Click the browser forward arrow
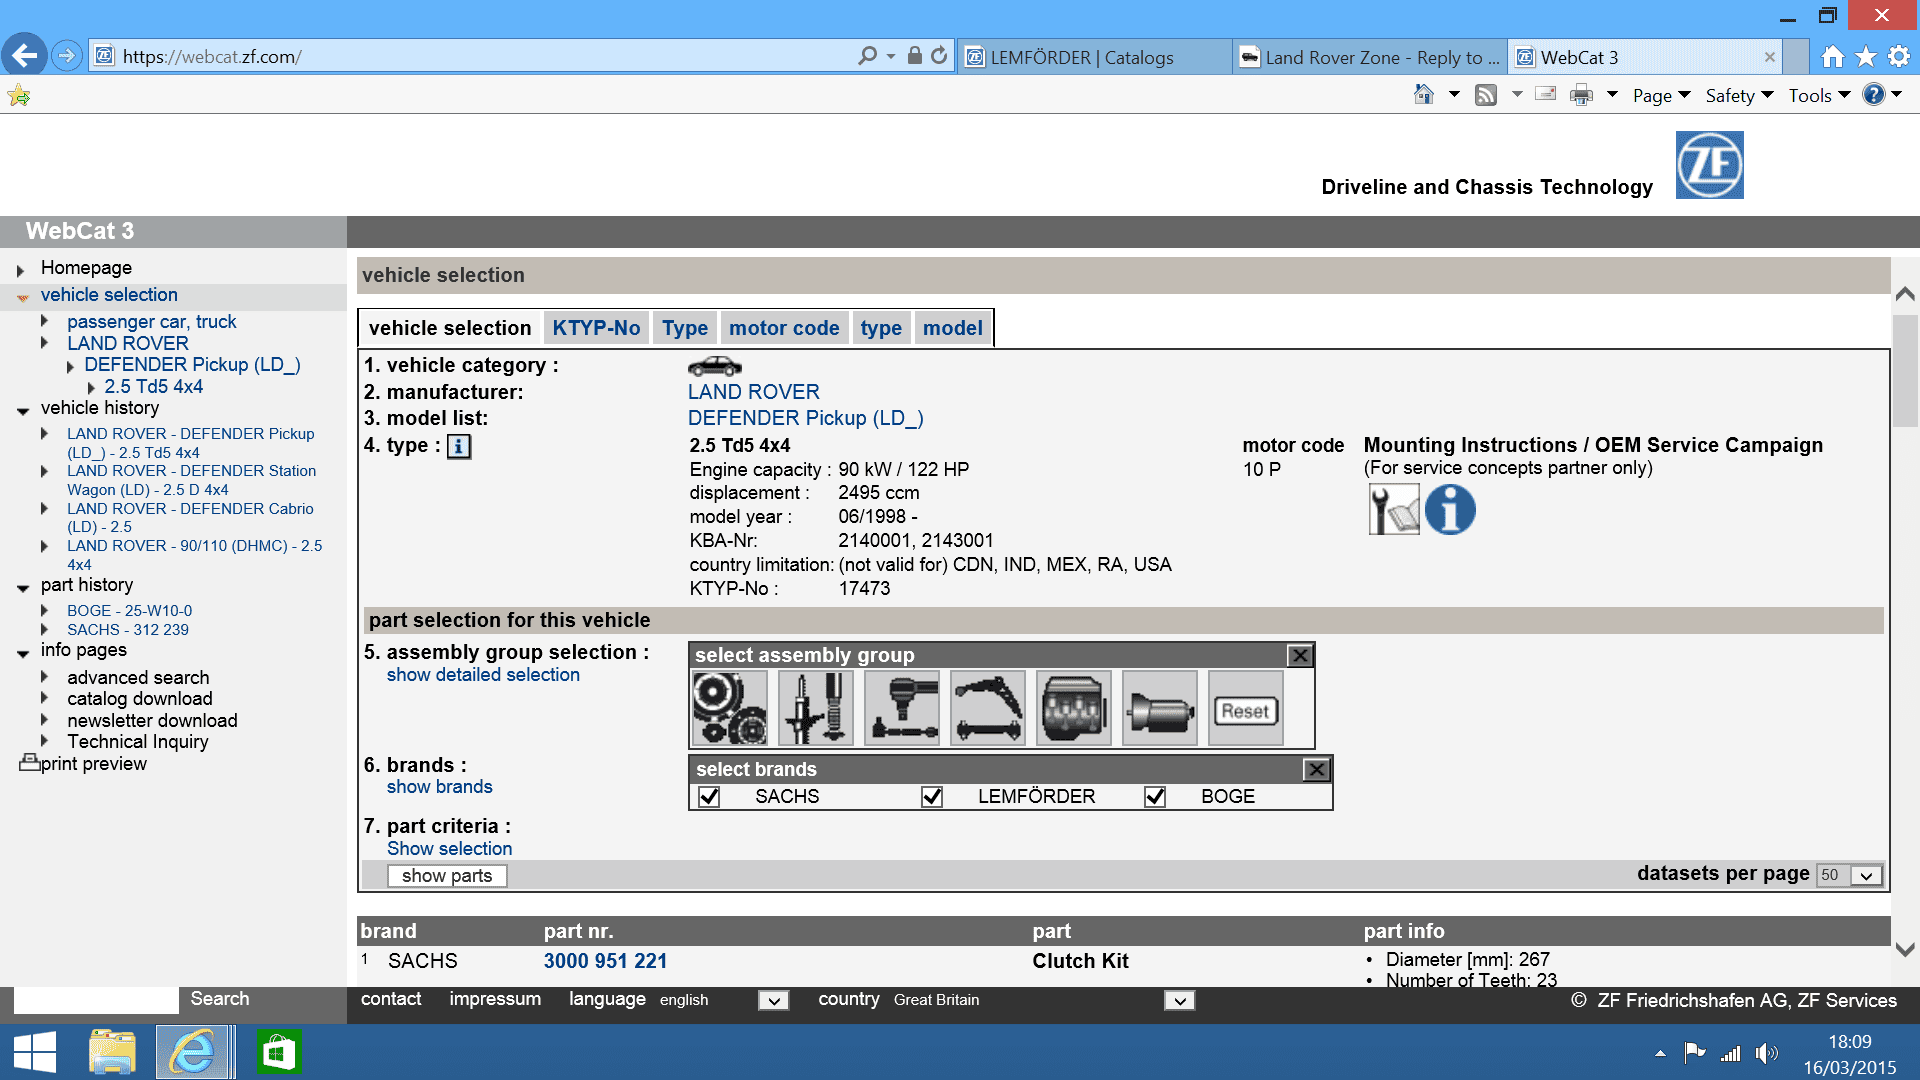 [66, 56]
